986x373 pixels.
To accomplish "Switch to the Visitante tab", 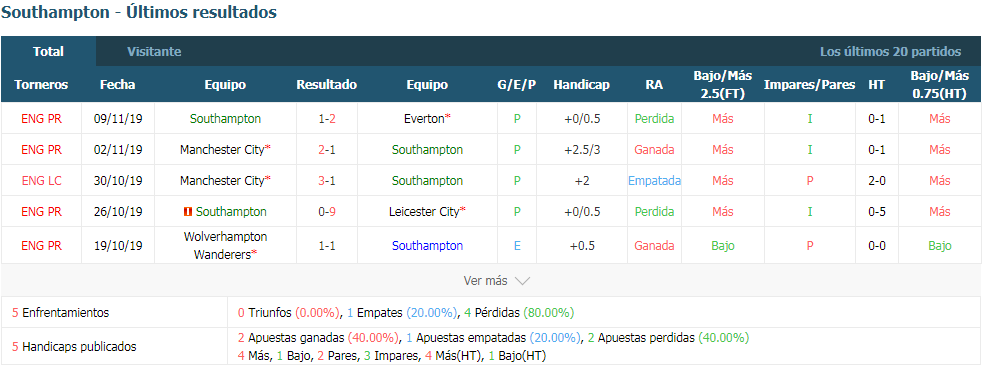I will pos(154,52).
